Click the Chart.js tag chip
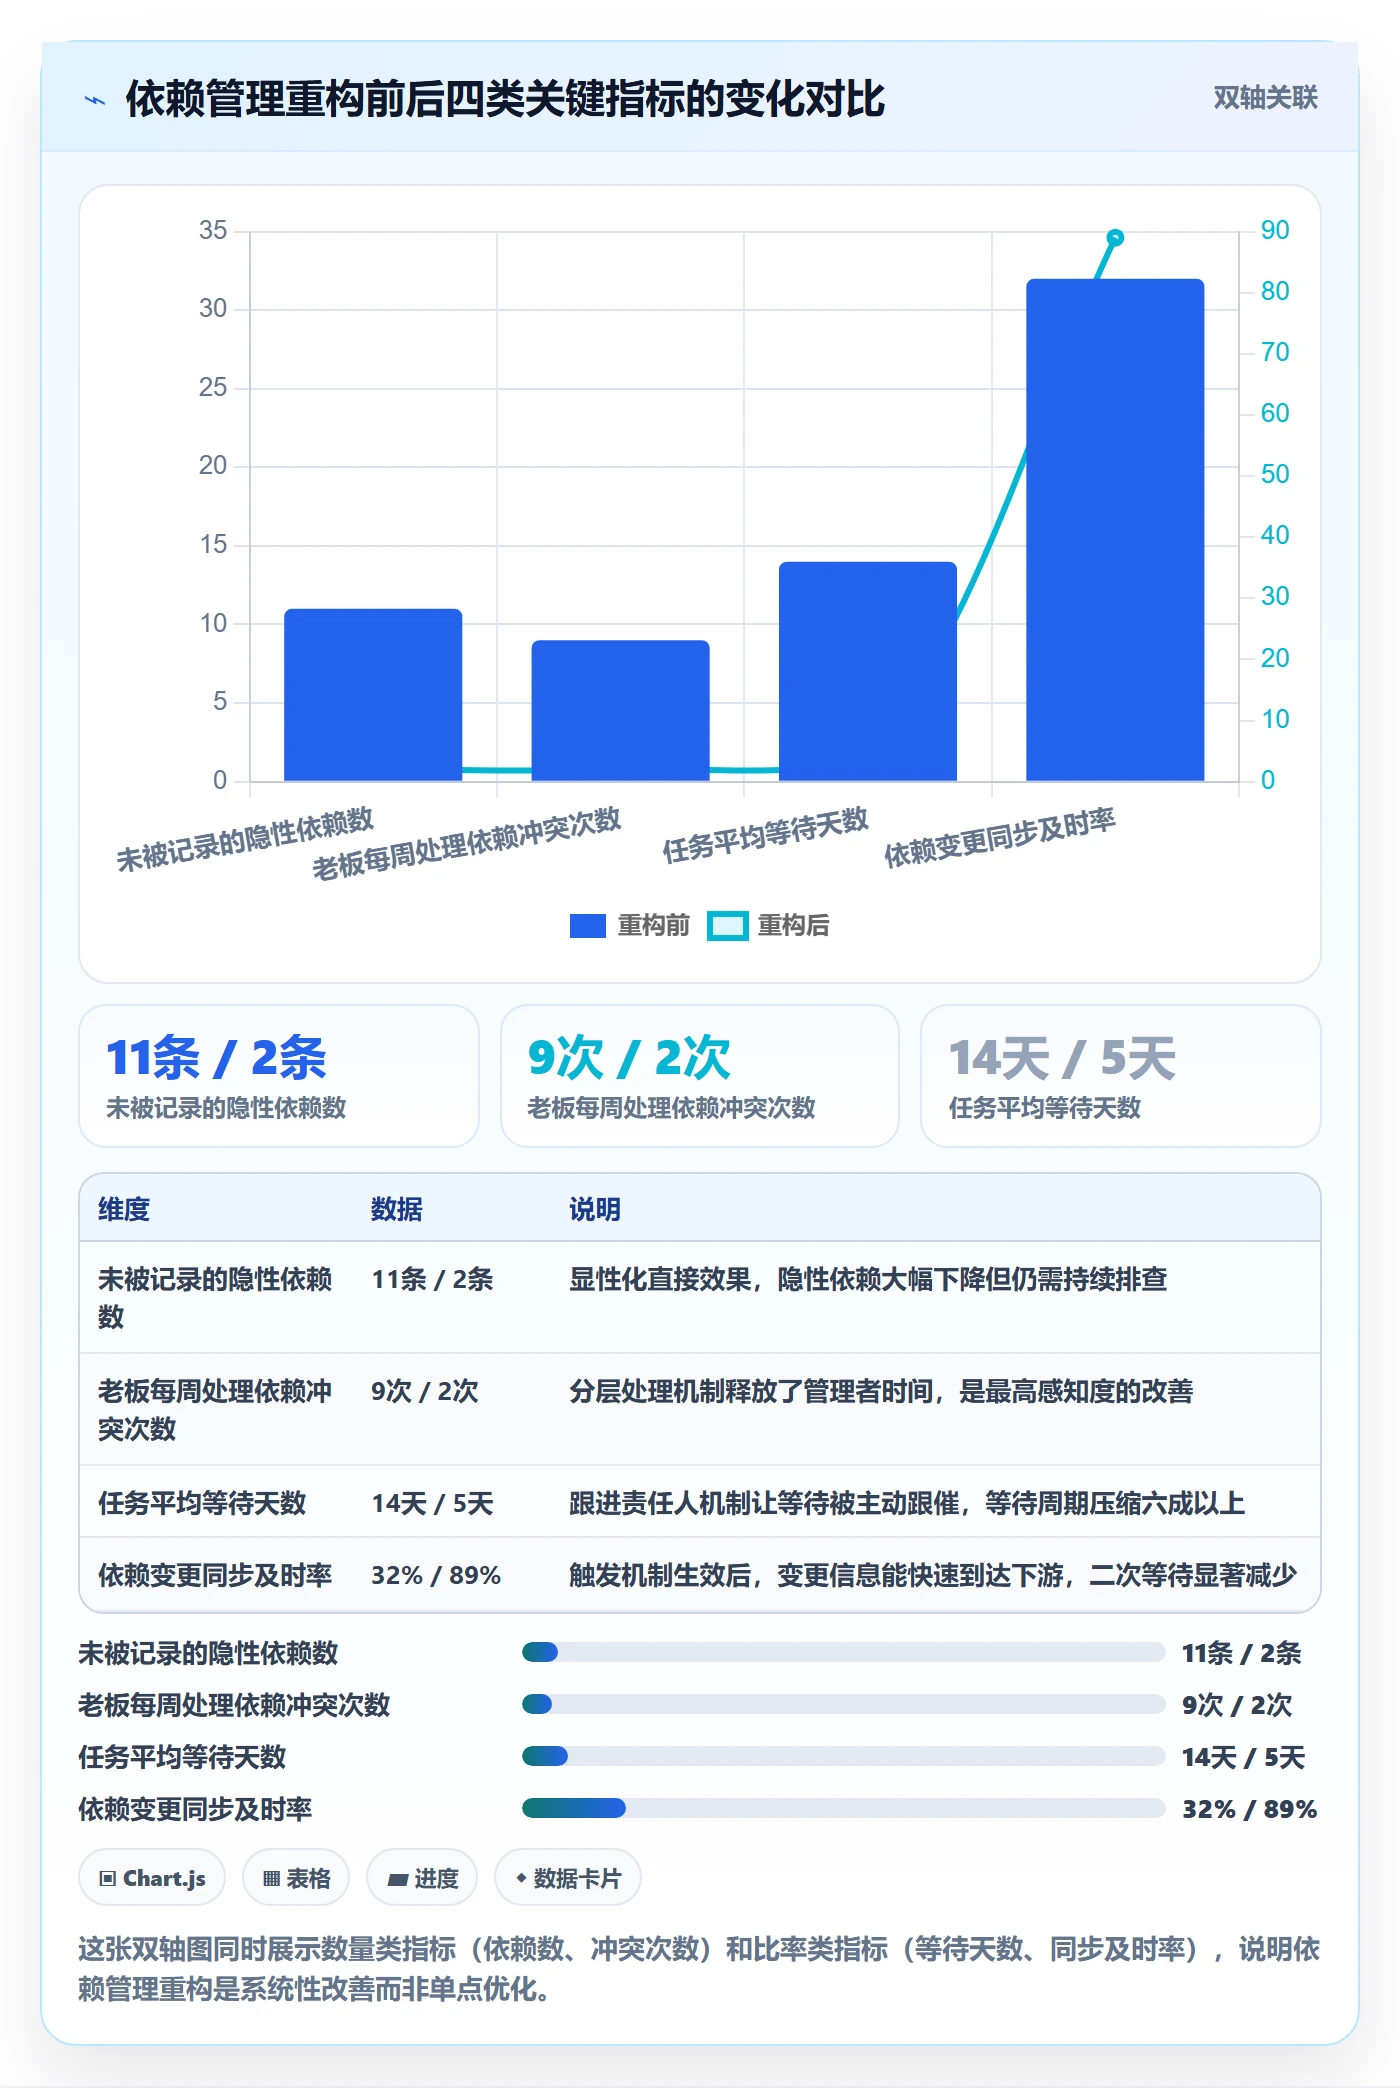Screen dimensions: 1400x2088 tap(152, 1878)
